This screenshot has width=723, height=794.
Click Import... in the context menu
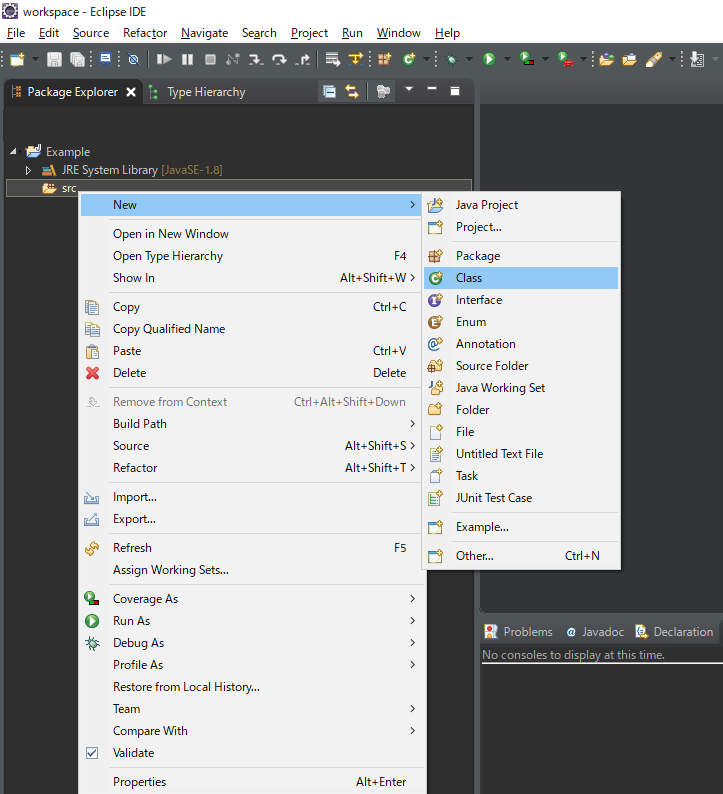[251, 497]
